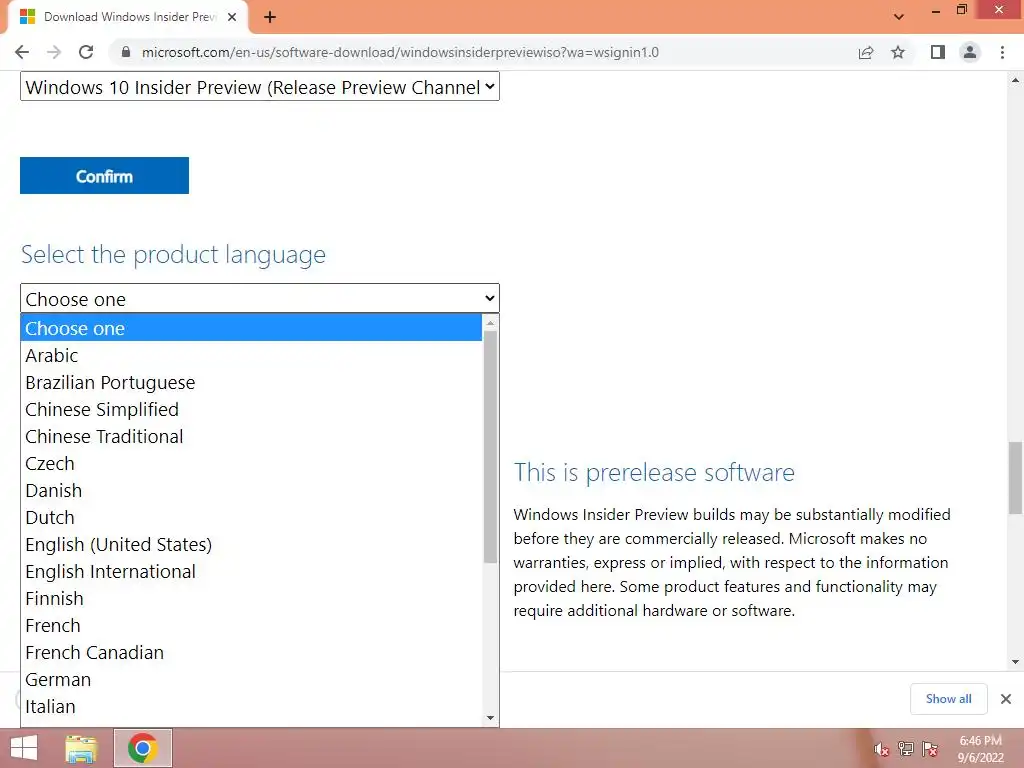Click the muted volume tray icon
The image size is (1024, 768).
coord(881,749)
